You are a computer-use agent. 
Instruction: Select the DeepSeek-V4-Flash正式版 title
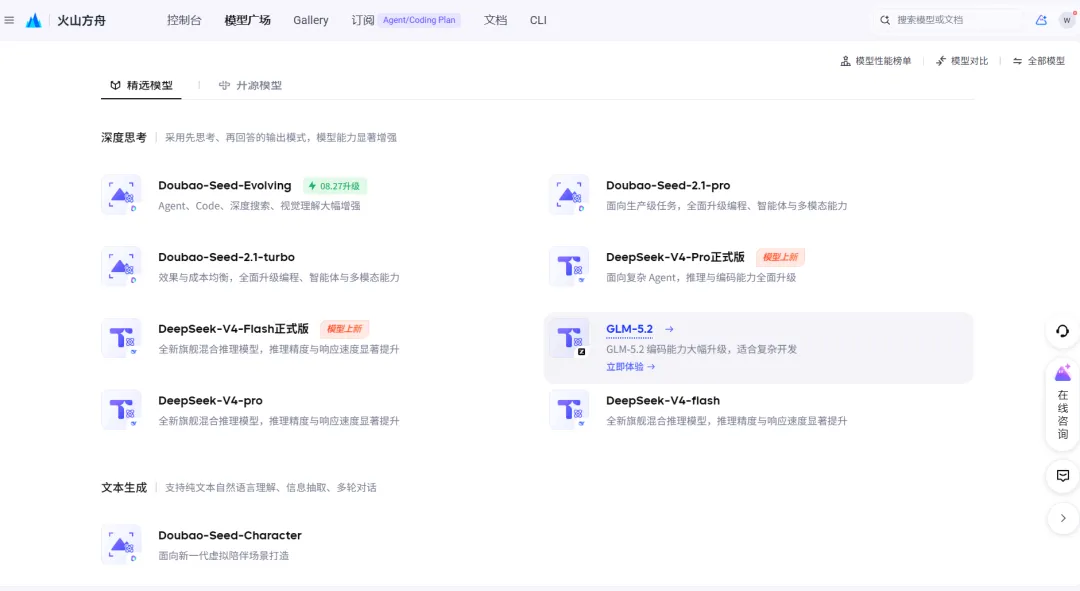233,329
